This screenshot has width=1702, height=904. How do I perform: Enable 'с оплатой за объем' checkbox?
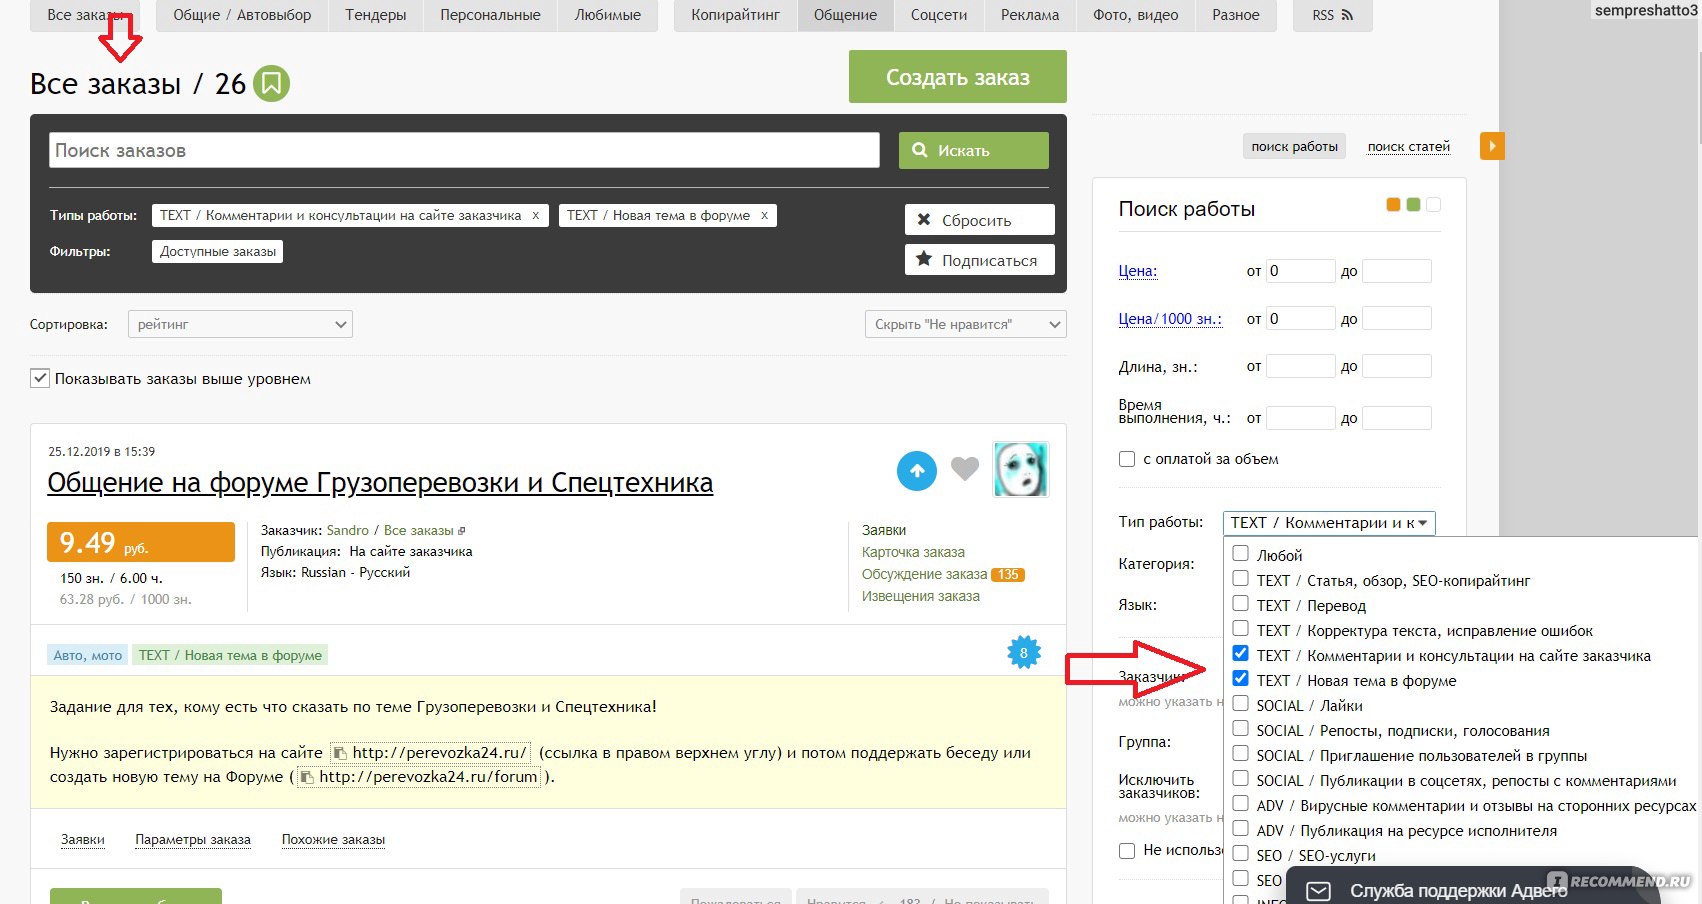1127,459
